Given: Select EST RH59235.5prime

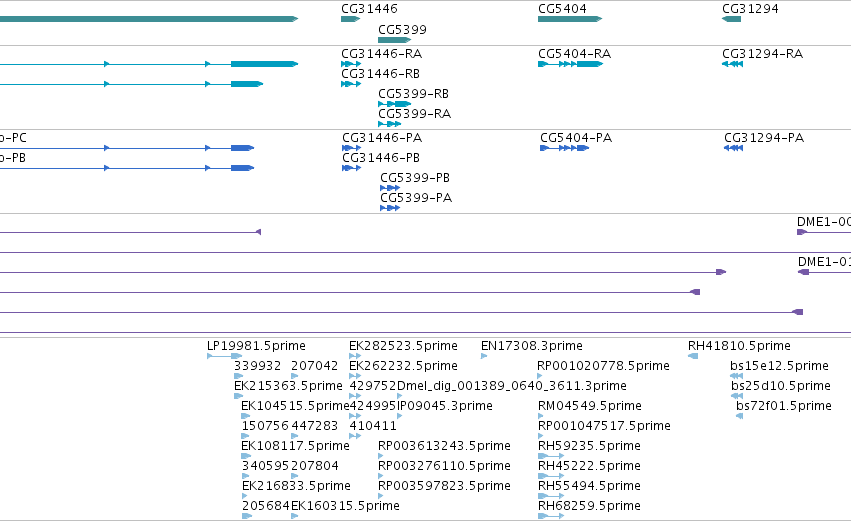Looking at the screenshot, I should click(x=589, y=447).
